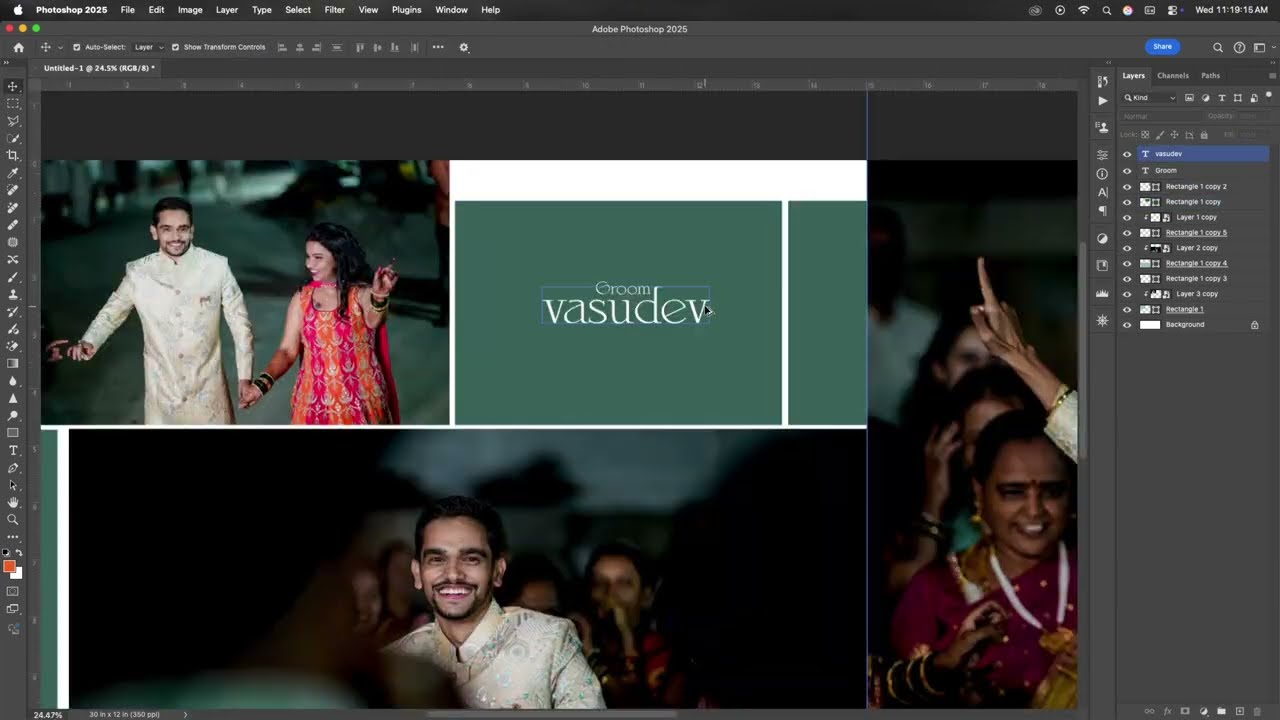Select the Crop tool
This screenshot has height=720, width=1280.
tap(13, 155)
